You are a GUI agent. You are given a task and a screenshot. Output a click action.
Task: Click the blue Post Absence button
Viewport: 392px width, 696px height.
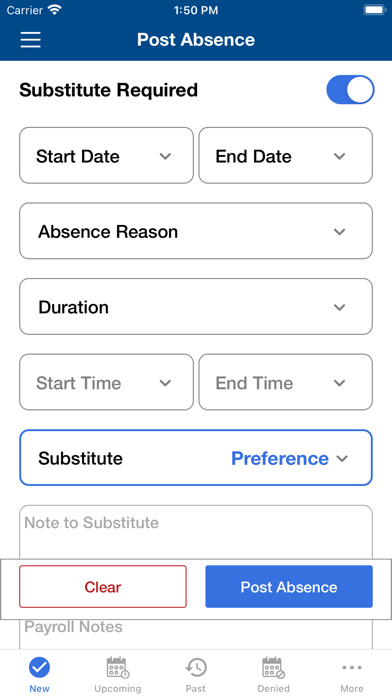[289, 586]
